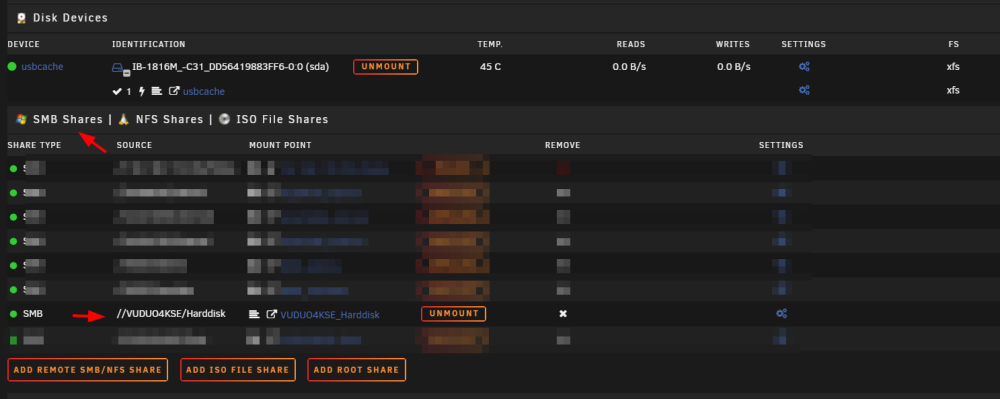Open the usbcache partition mount point link
1000x399 pixels.
coord(204,91)
